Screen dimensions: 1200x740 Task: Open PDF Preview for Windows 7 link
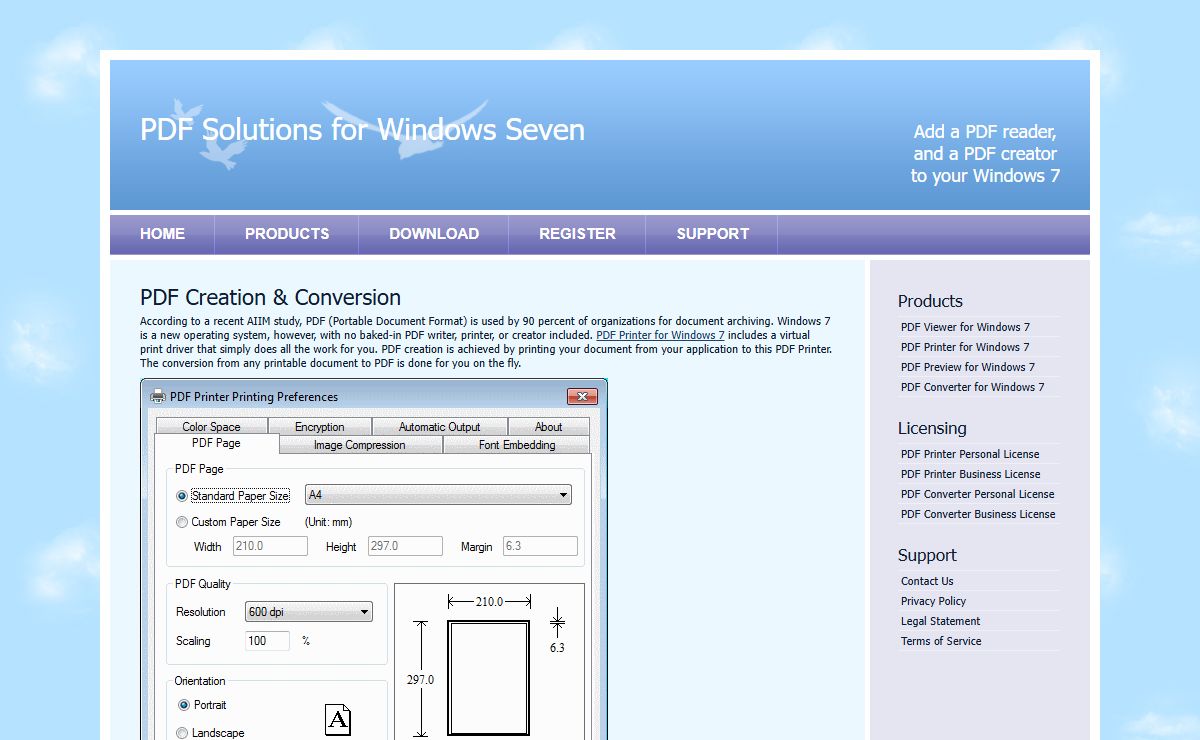(968, 367)
